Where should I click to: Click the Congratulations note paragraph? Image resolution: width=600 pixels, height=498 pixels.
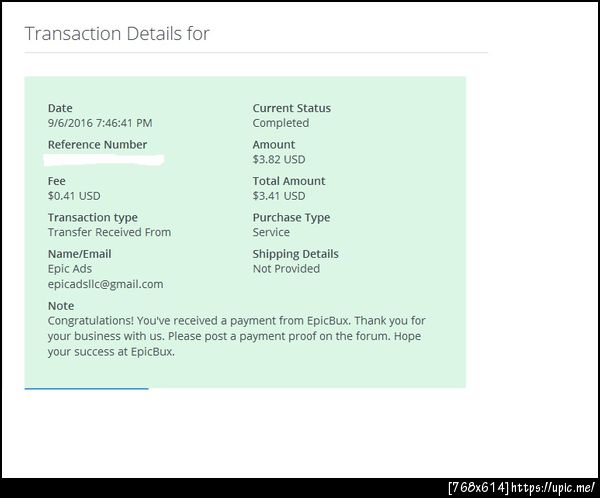[x=236, y=336]
